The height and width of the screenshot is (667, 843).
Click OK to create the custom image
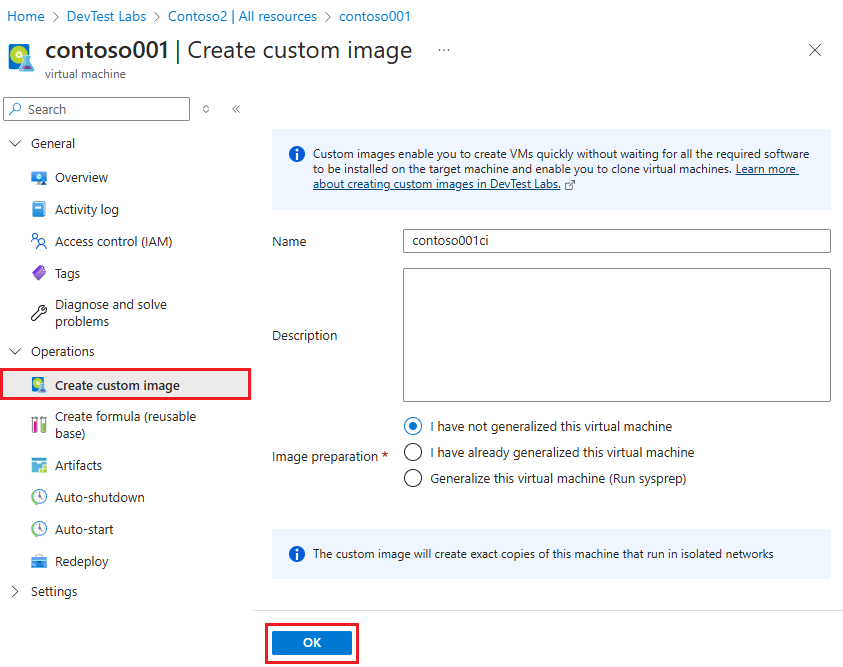[x=311, y=642]
